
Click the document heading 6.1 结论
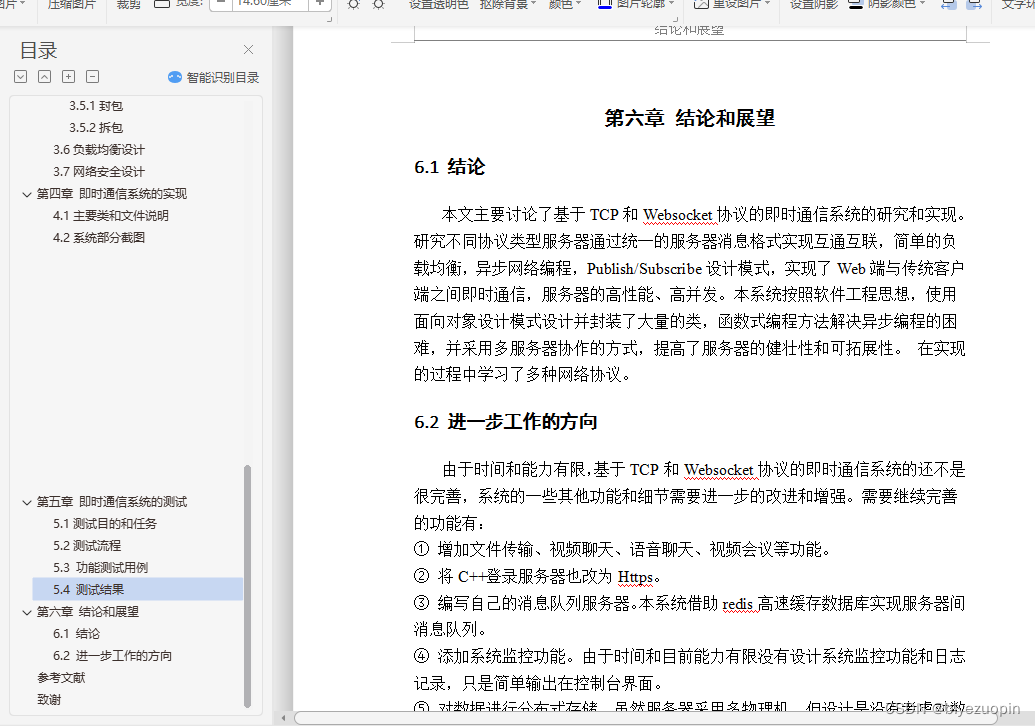click(x=450, y=167)
